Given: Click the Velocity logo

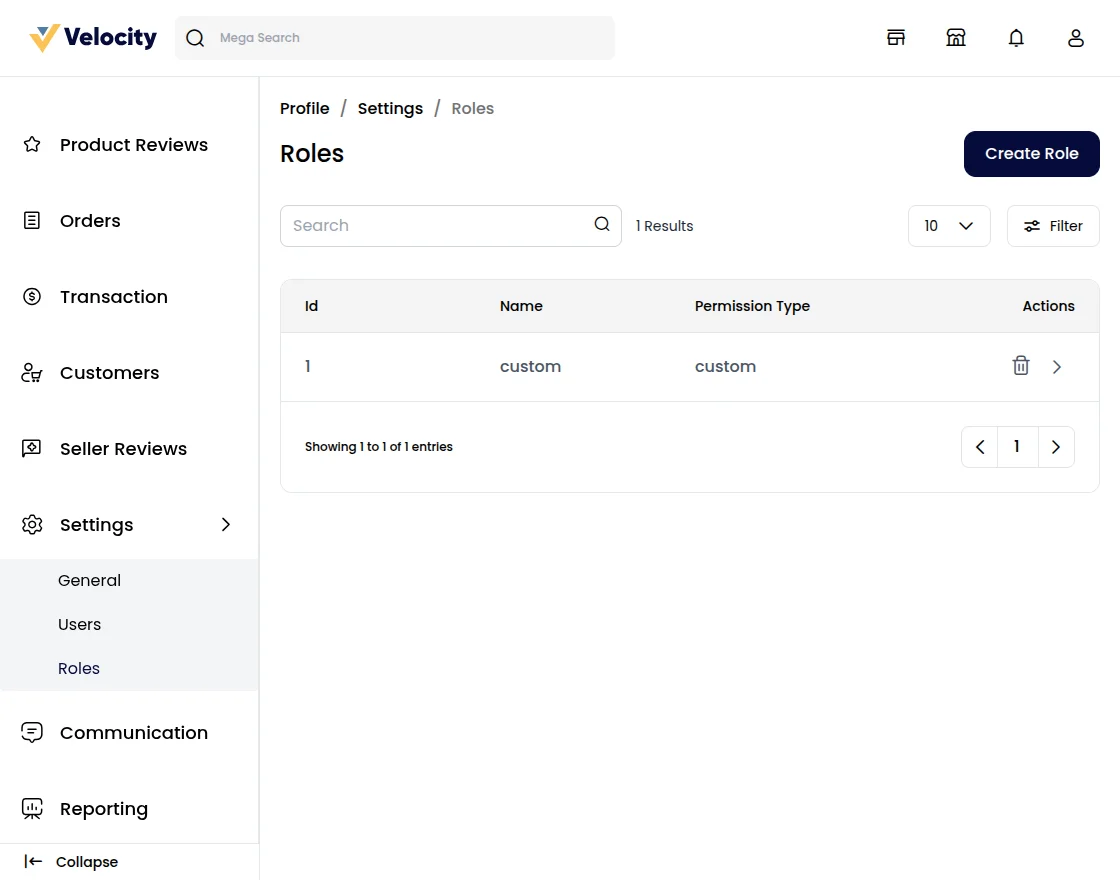Looking at the screenshot, I should 93,38.
